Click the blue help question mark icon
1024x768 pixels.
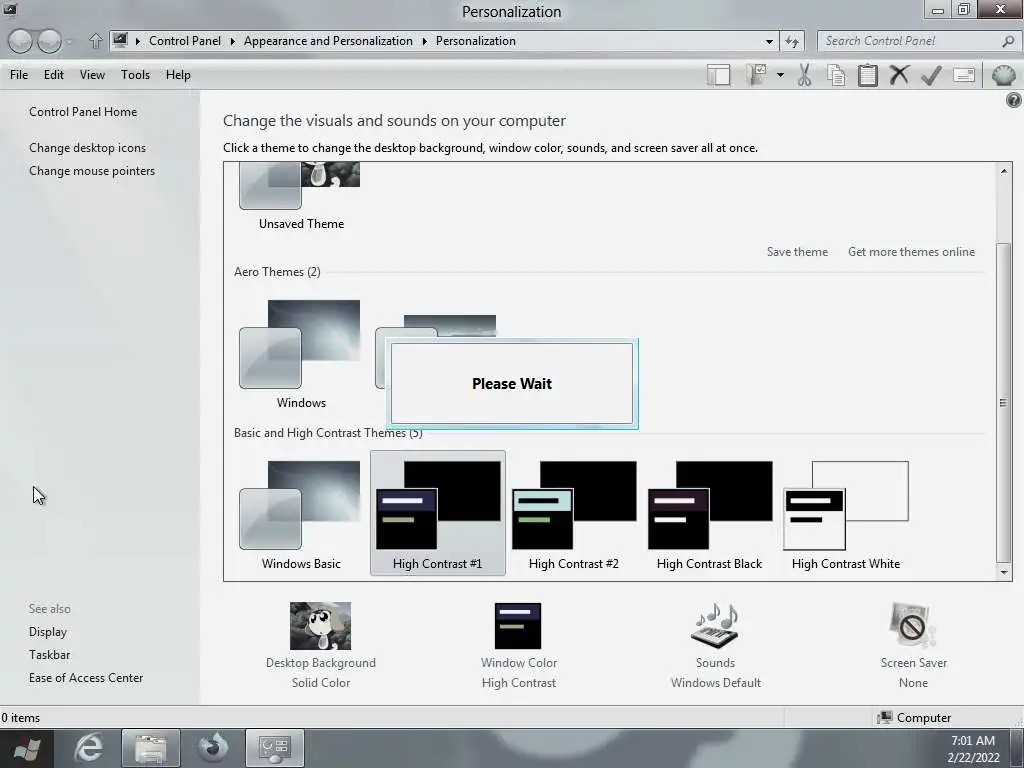[1014, 100]
